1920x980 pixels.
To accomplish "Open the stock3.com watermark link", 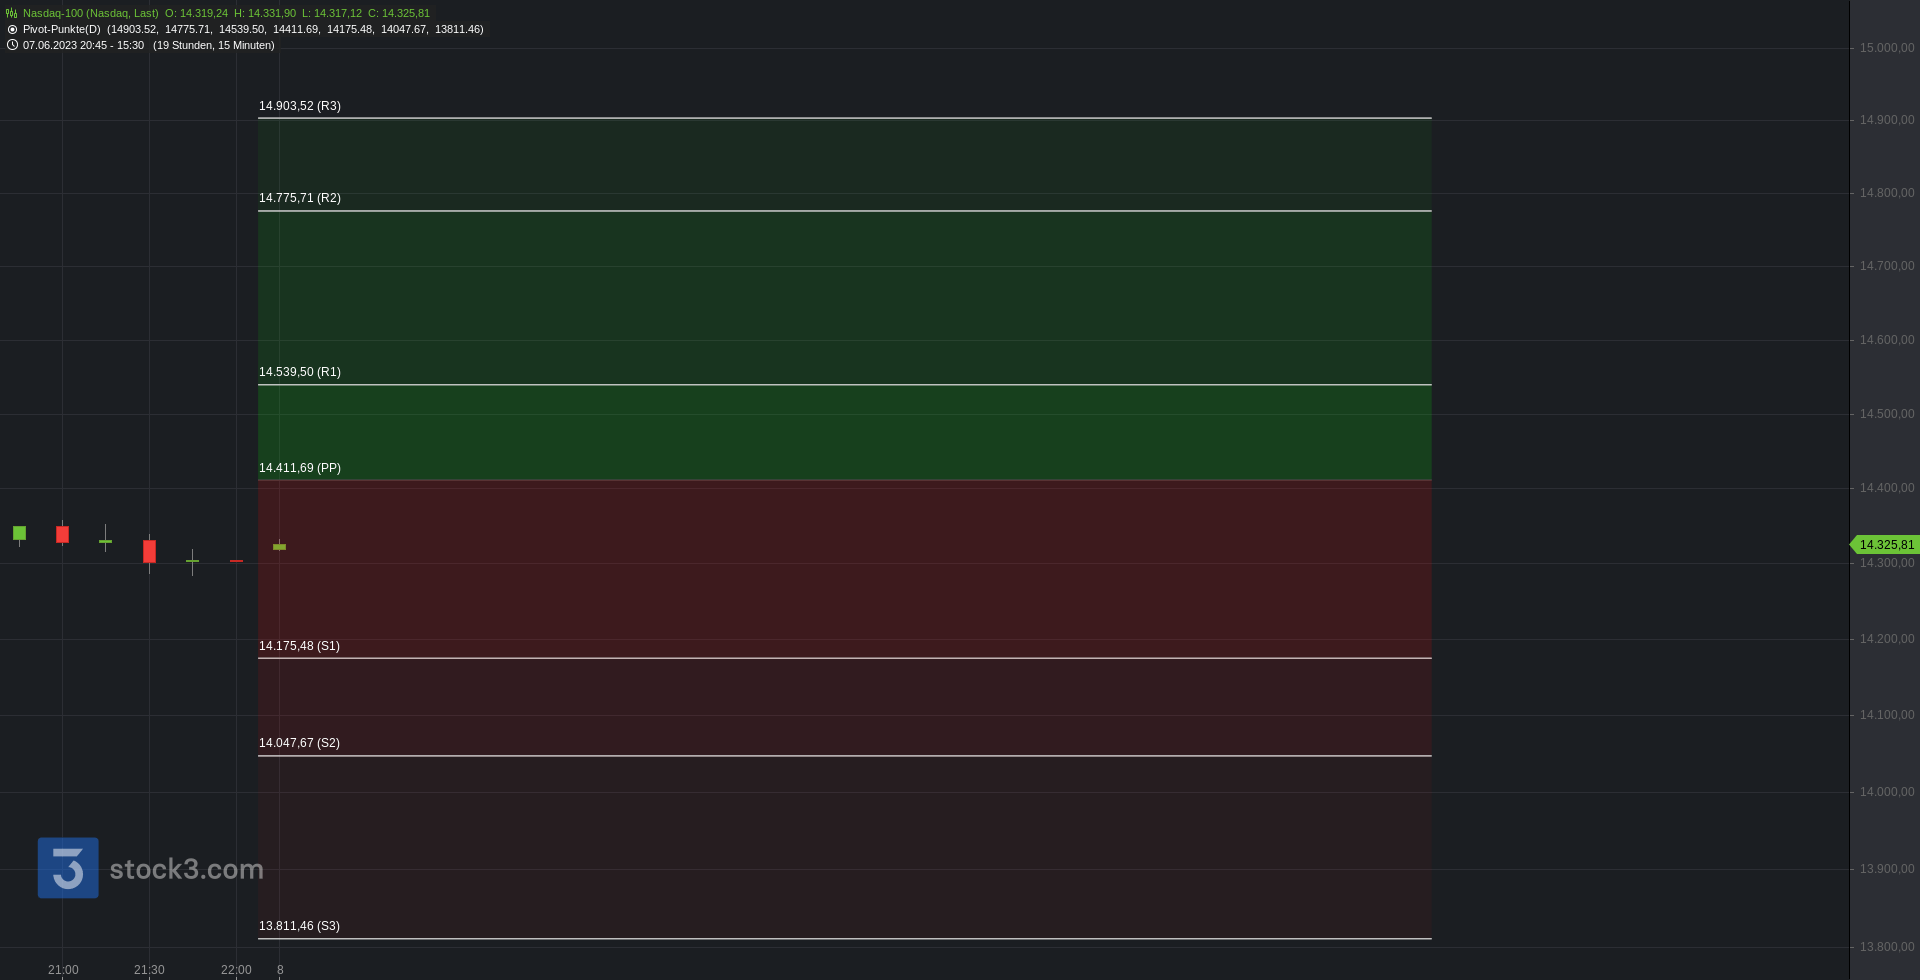I will pos(187,869).
